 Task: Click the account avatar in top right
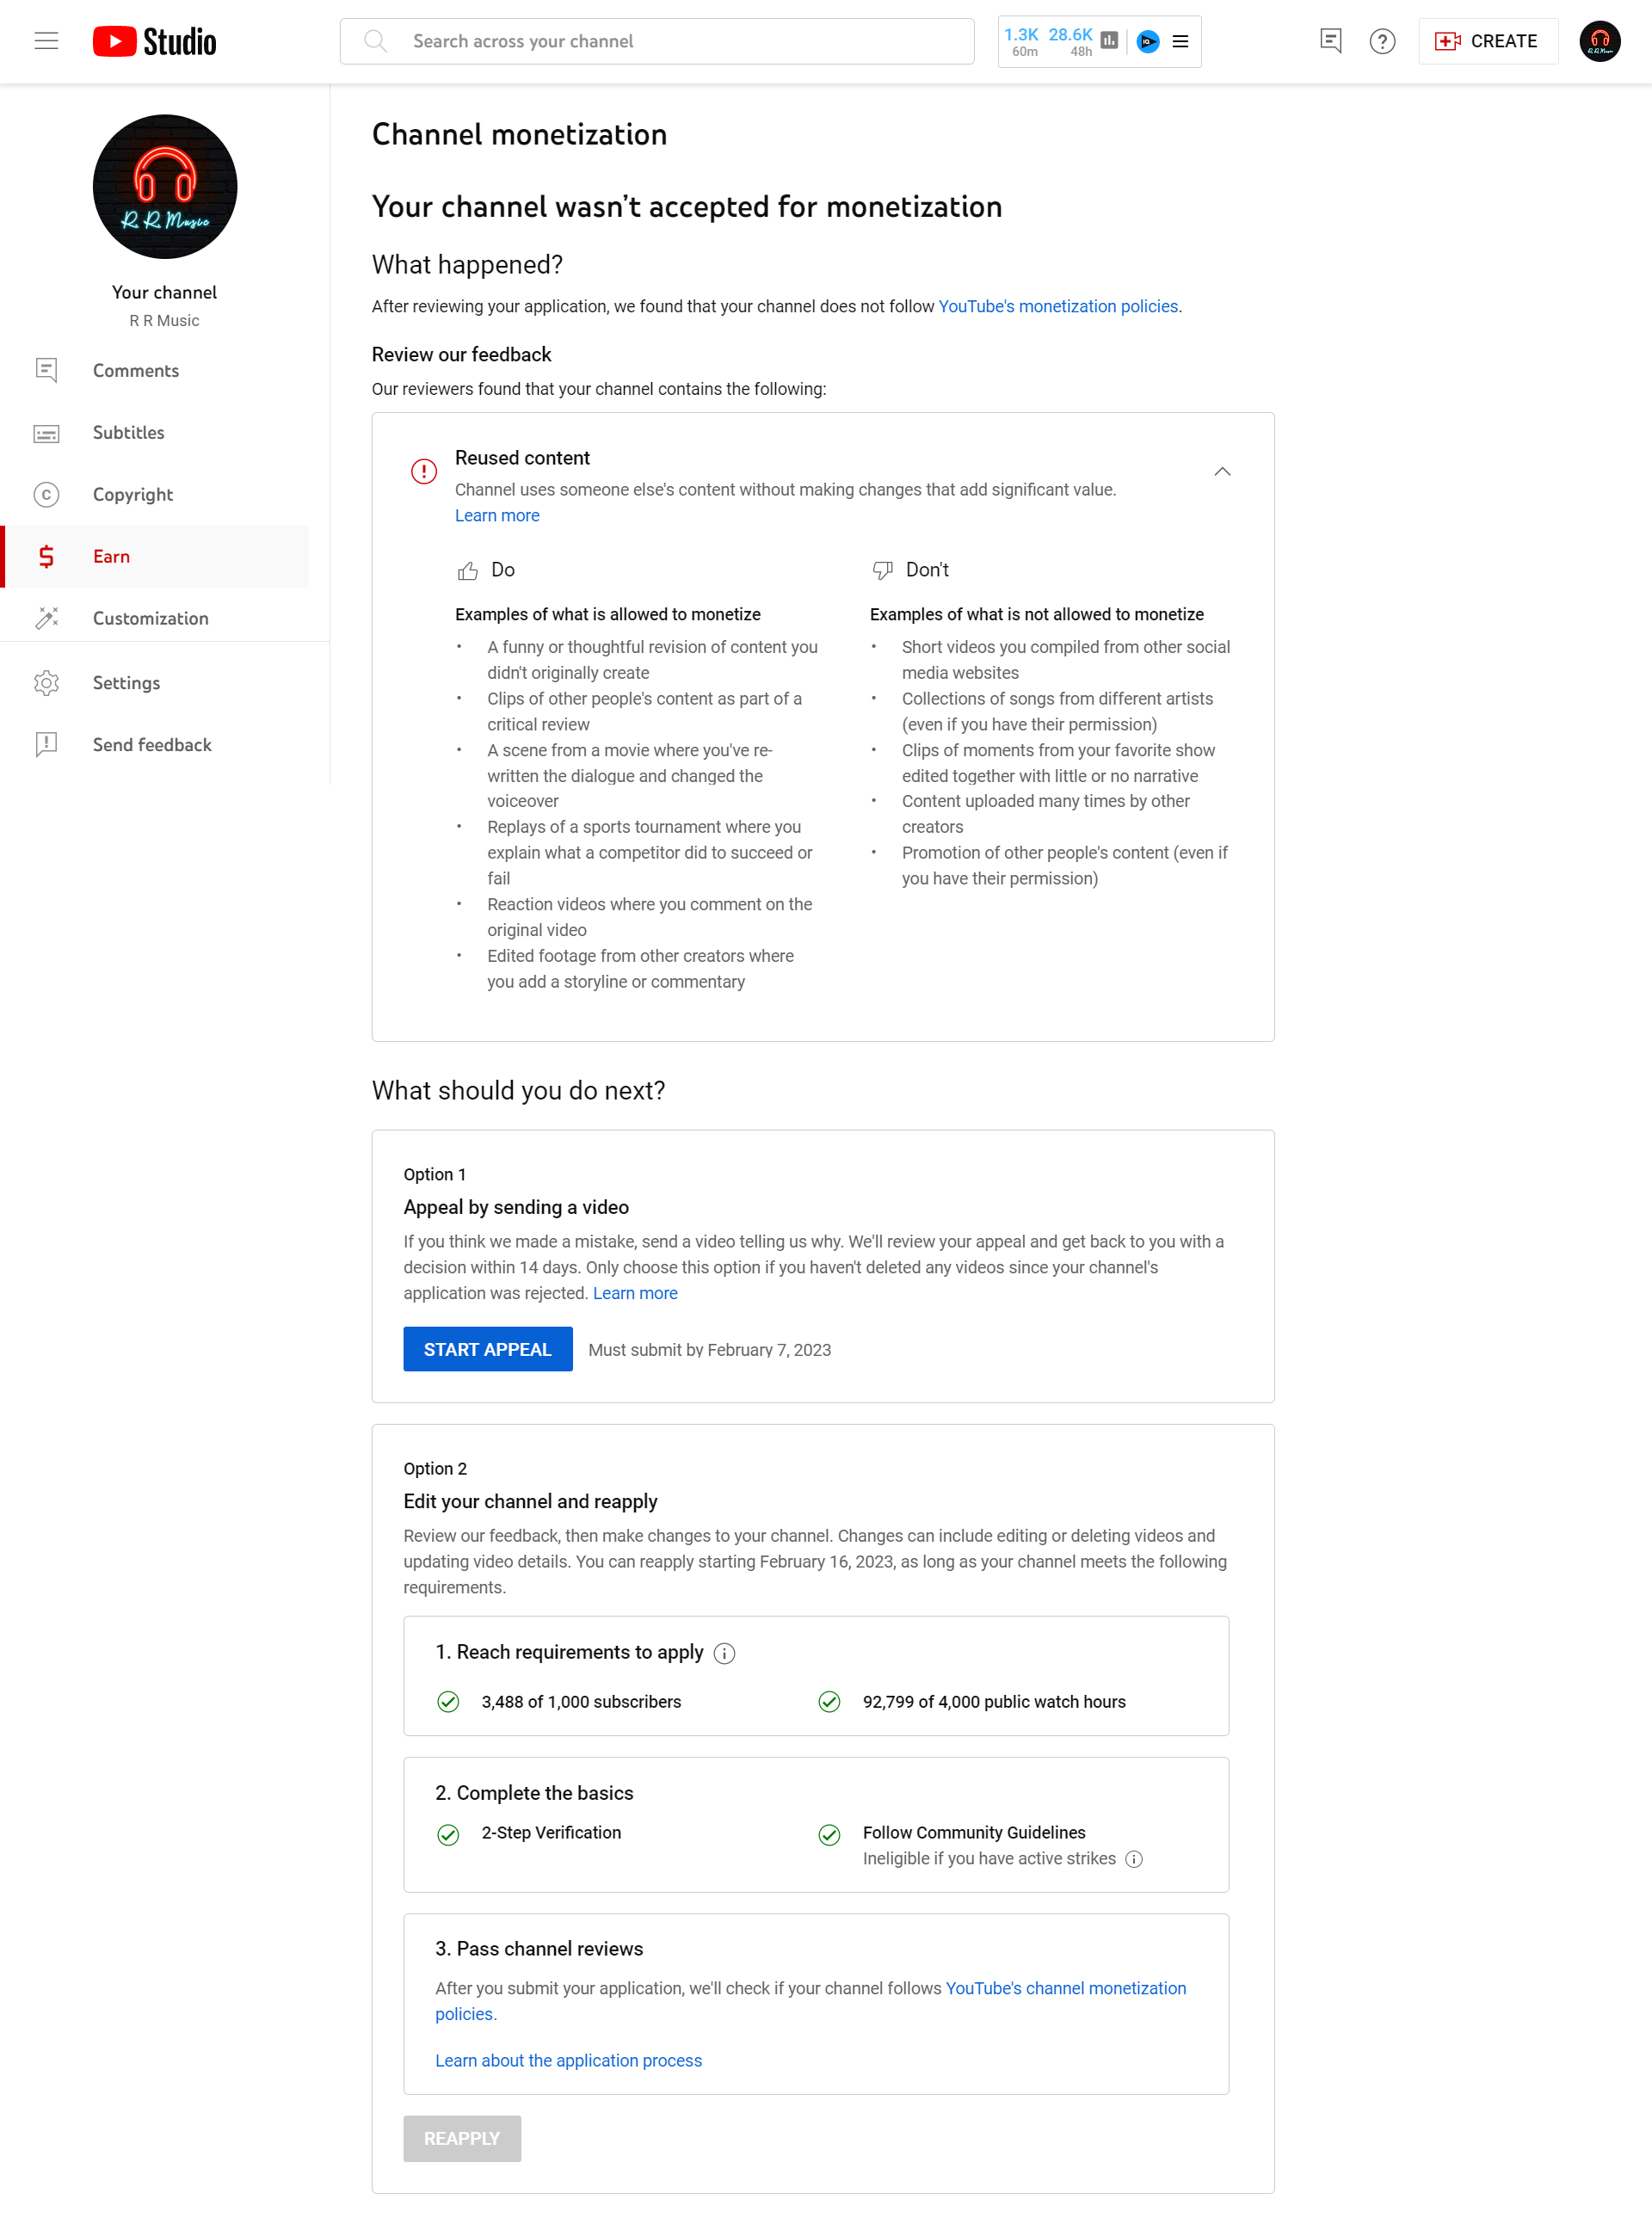[1599, 41]
